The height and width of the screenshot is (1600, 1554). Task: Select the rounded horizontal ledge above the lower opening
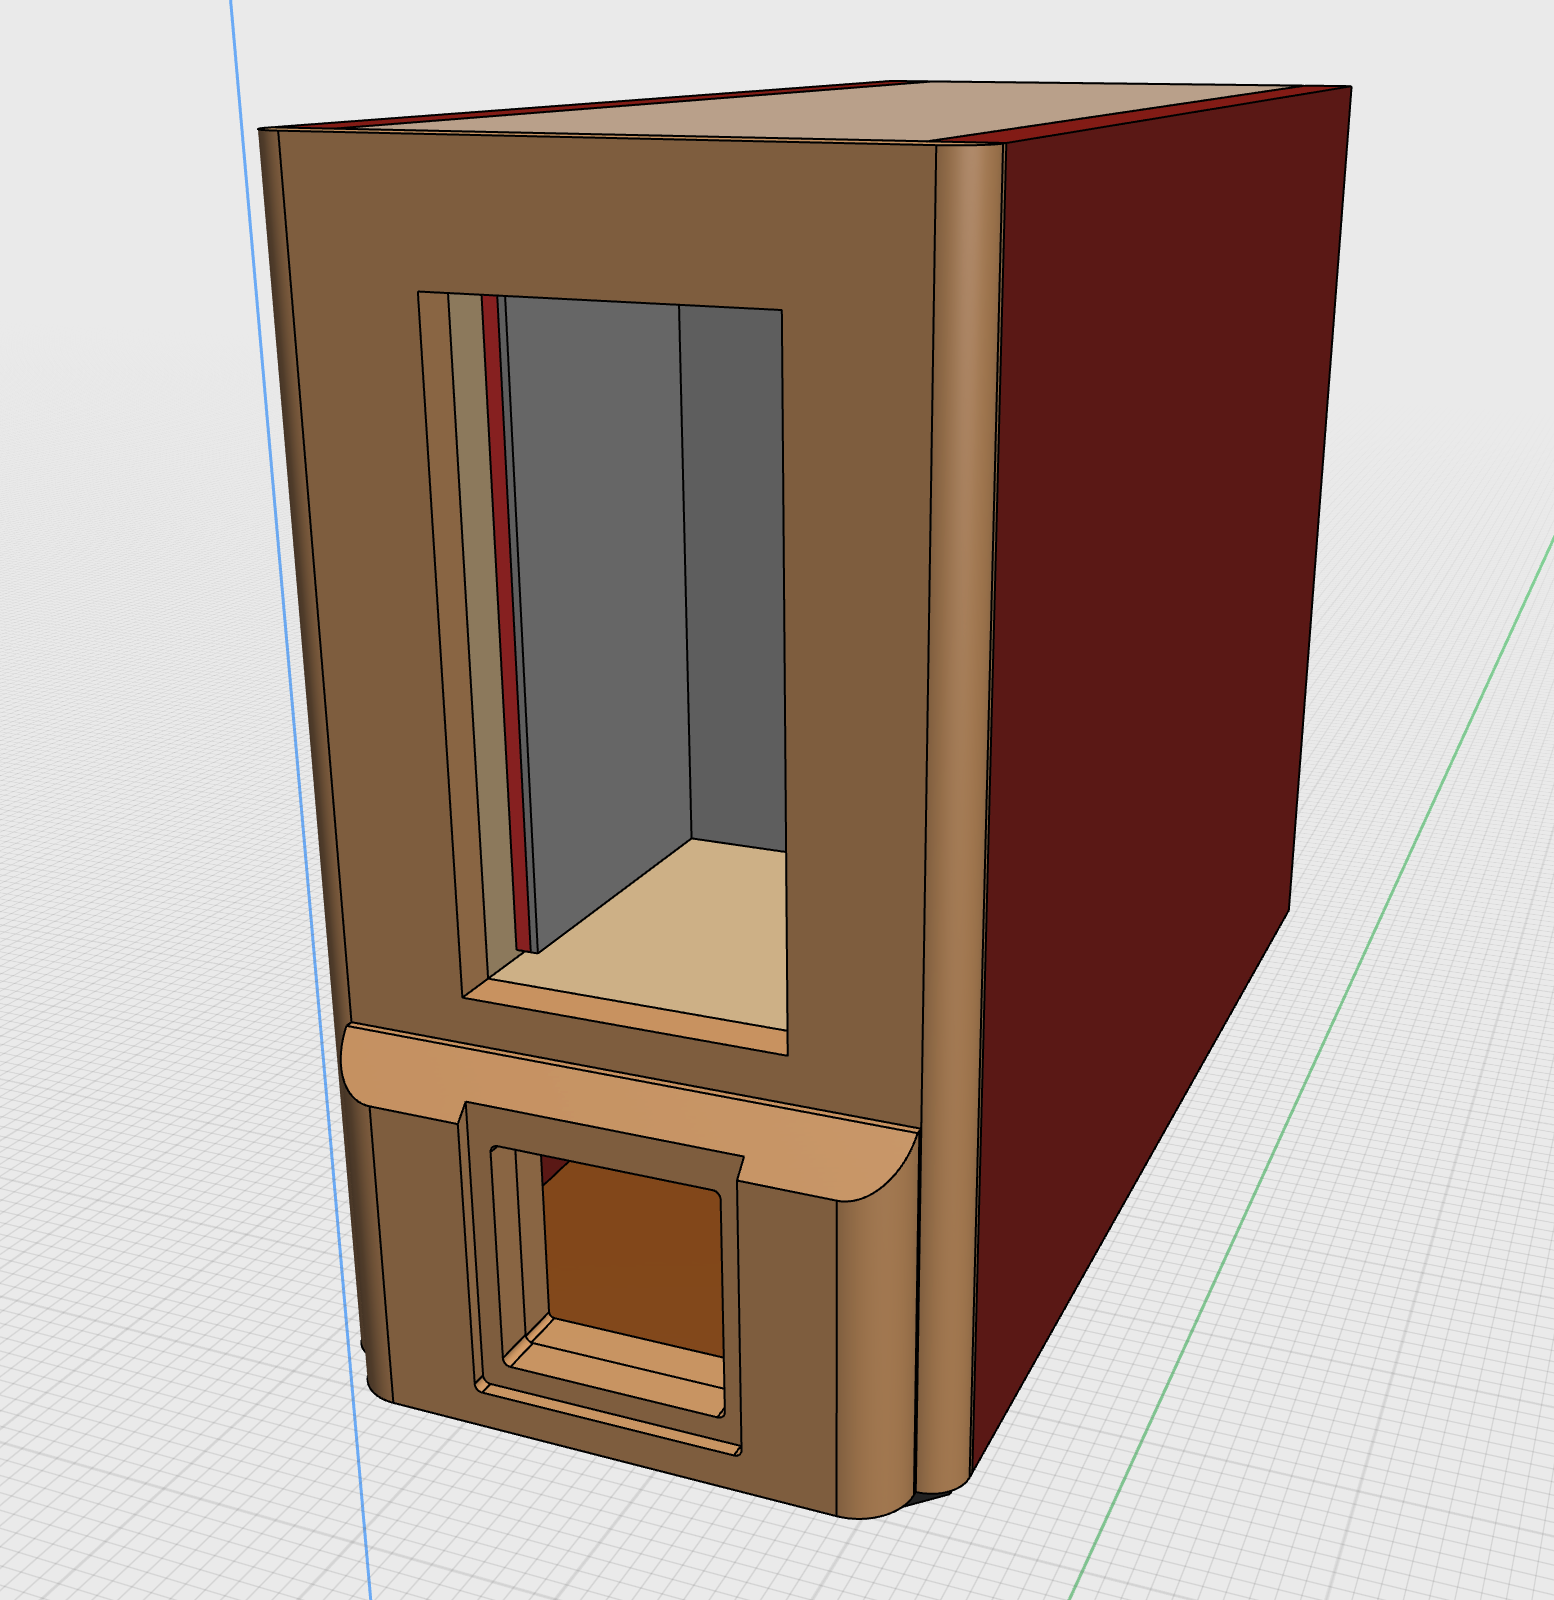[630, 1110]
